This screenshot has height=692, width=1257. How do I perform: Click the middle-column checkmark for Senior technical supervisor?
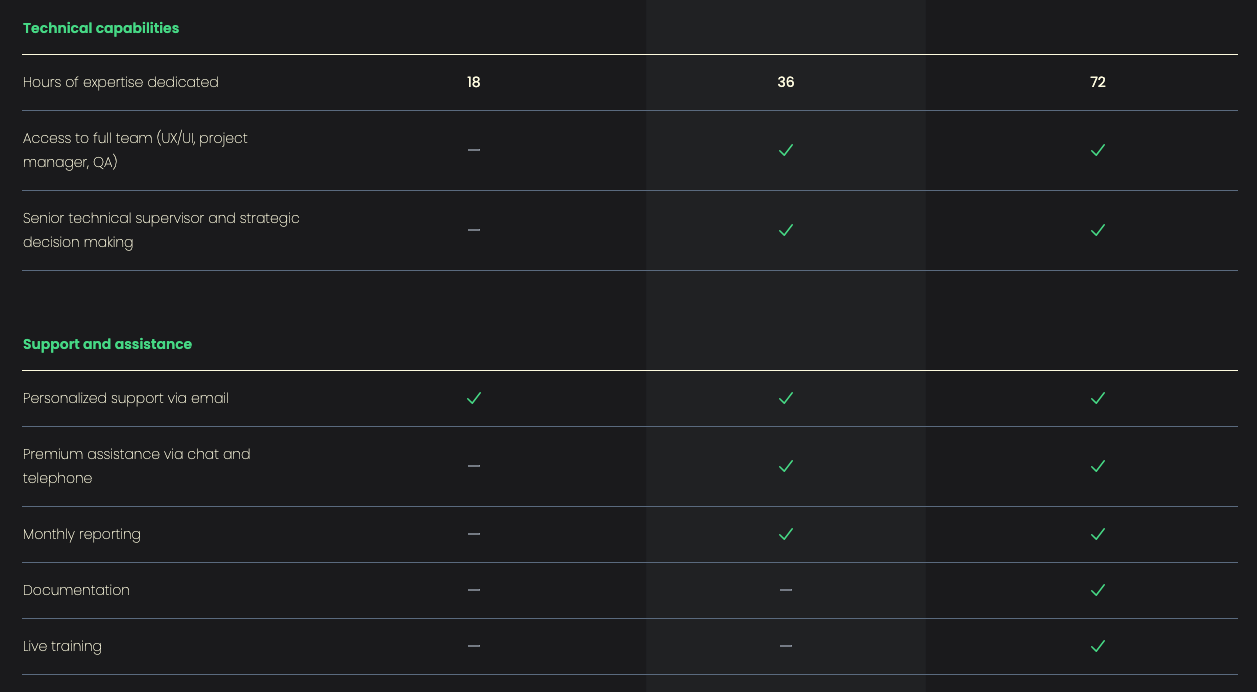coord(786,230)
